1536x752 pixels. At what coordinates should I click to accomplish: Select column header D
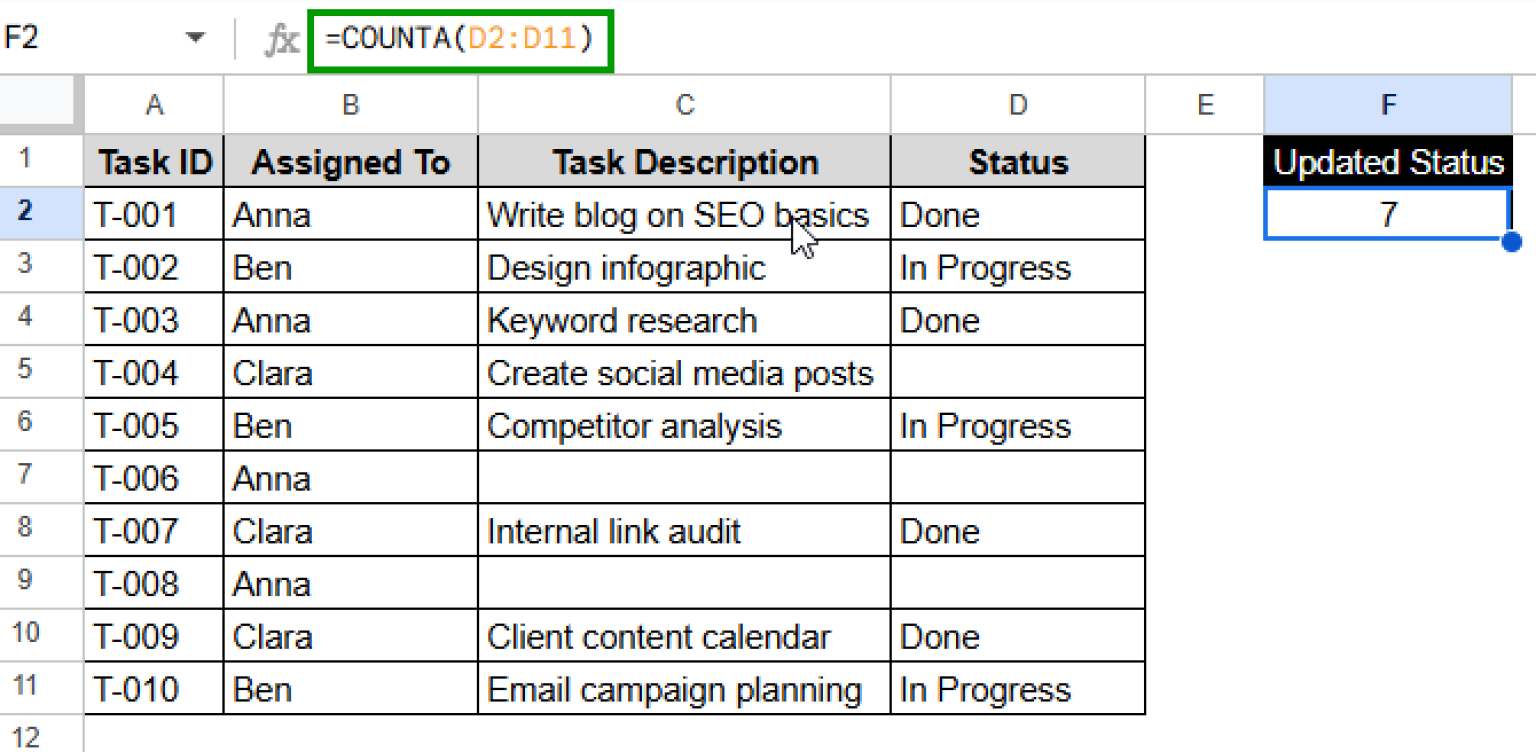[x=1017, y=104]
